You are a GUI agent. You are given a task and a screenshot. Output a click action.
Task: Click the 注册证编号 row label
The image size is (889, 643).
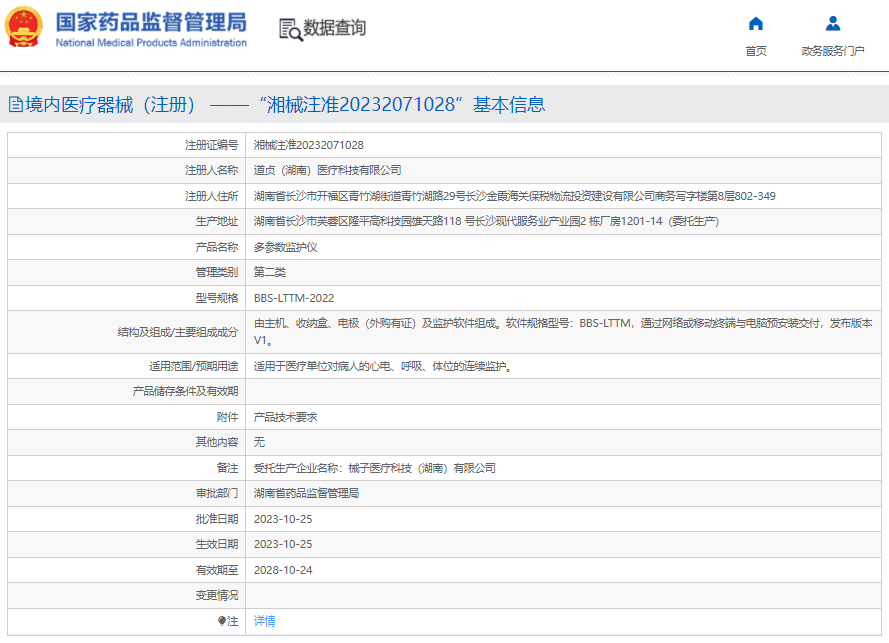211,145
